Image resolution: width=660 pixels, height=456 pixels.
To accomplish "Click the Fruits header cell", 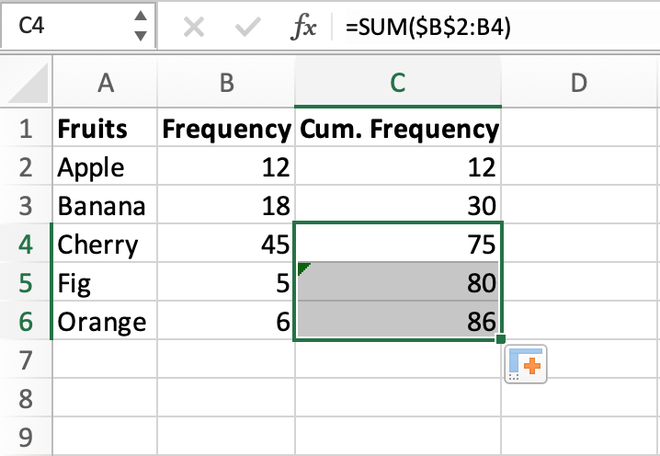I will [x=105, y=128].
